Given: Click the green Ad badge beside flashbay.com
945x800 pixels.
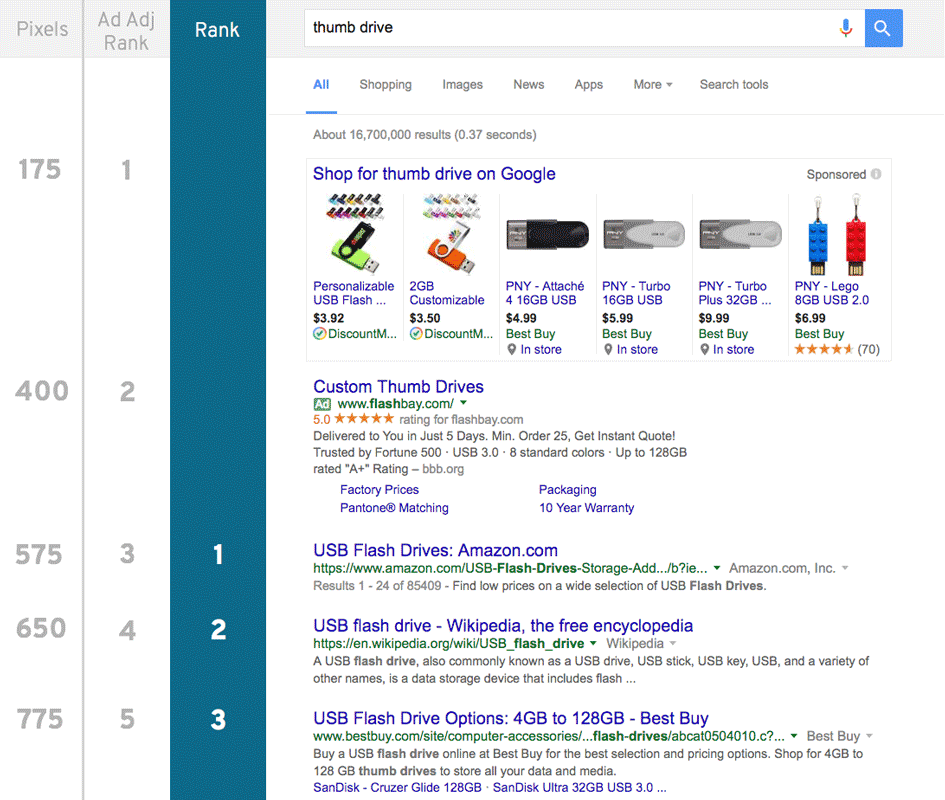Looking at the screenshot, I should 322,404.
